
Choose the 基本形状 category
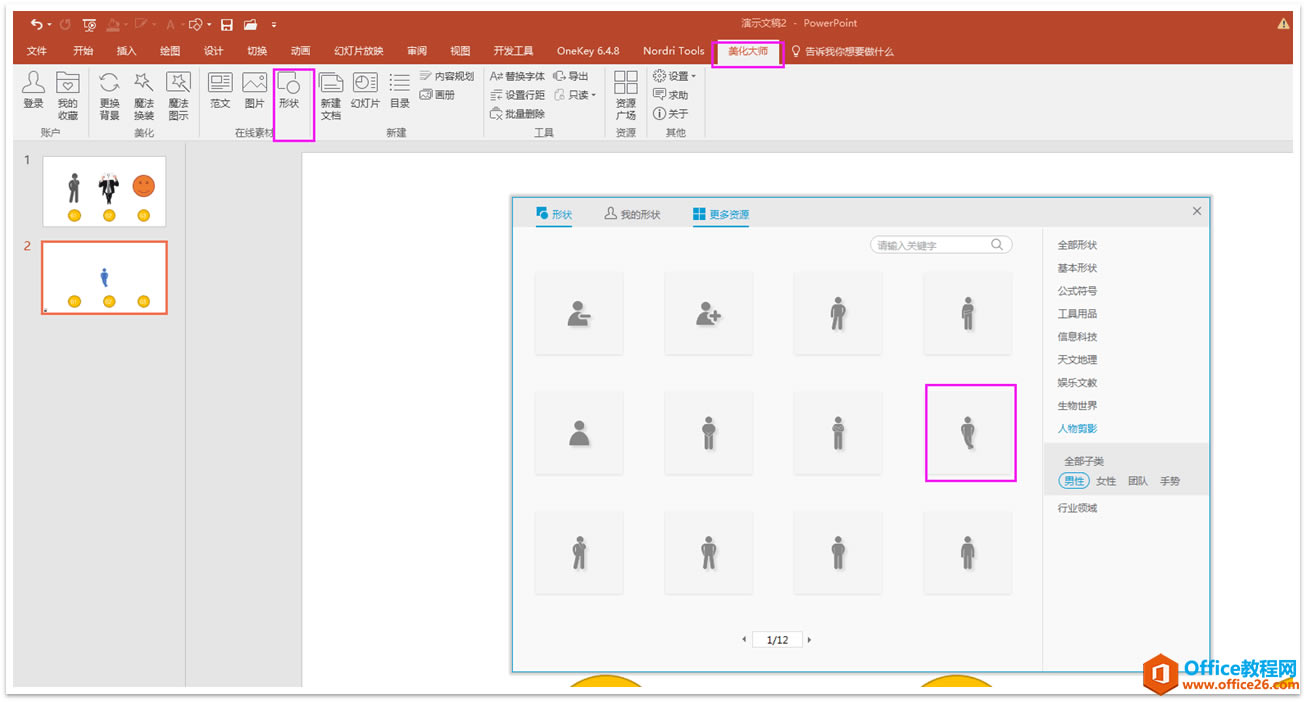click(1077, 268)
